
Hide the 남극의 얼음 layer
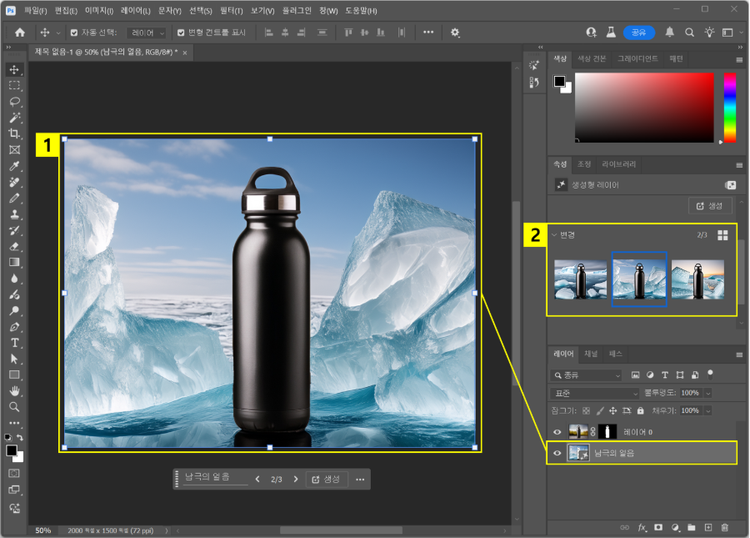558,453
